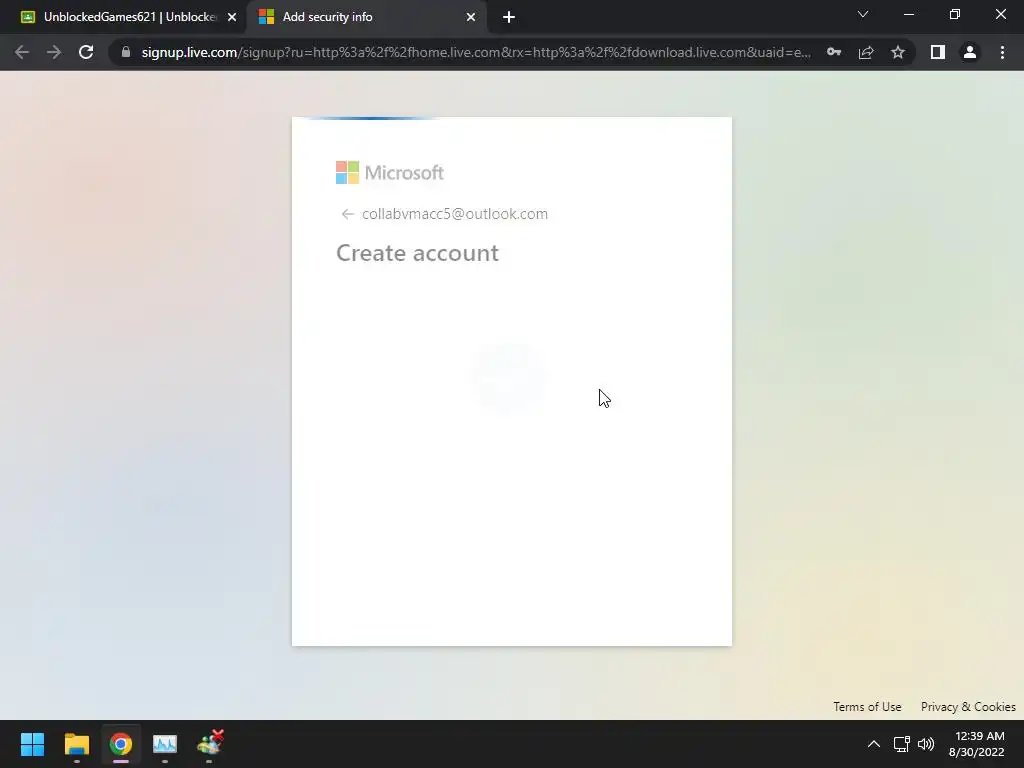
Task: Open the Chrome profile avatar
Action: coord(970,52)
